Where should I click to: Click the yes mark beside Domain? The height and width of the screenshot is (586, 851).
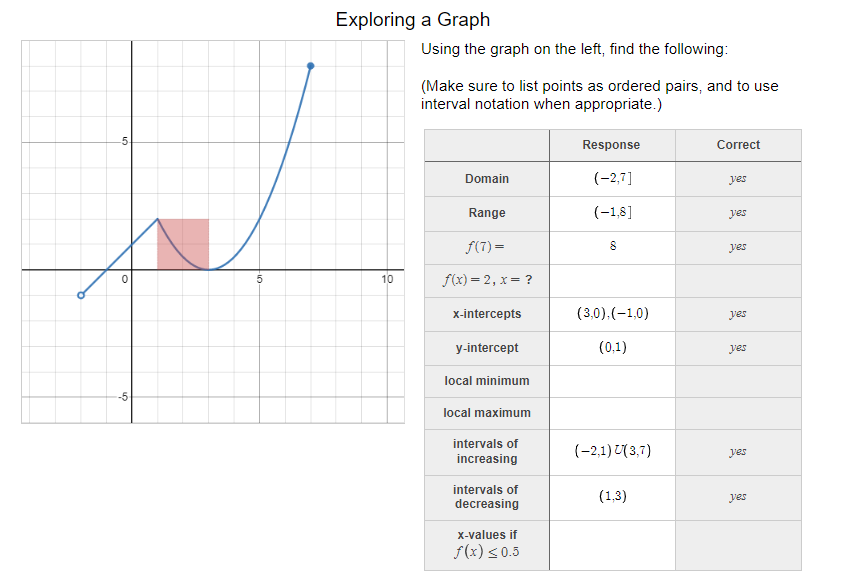click(x=738, y=179)
